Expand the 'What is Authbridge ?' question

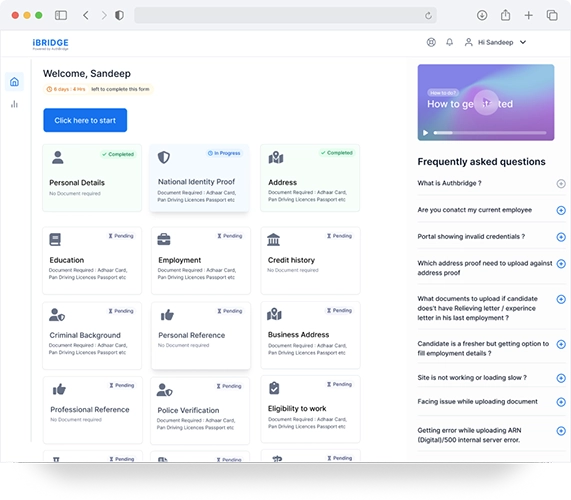pyautogui.click(x=561, y=184)
